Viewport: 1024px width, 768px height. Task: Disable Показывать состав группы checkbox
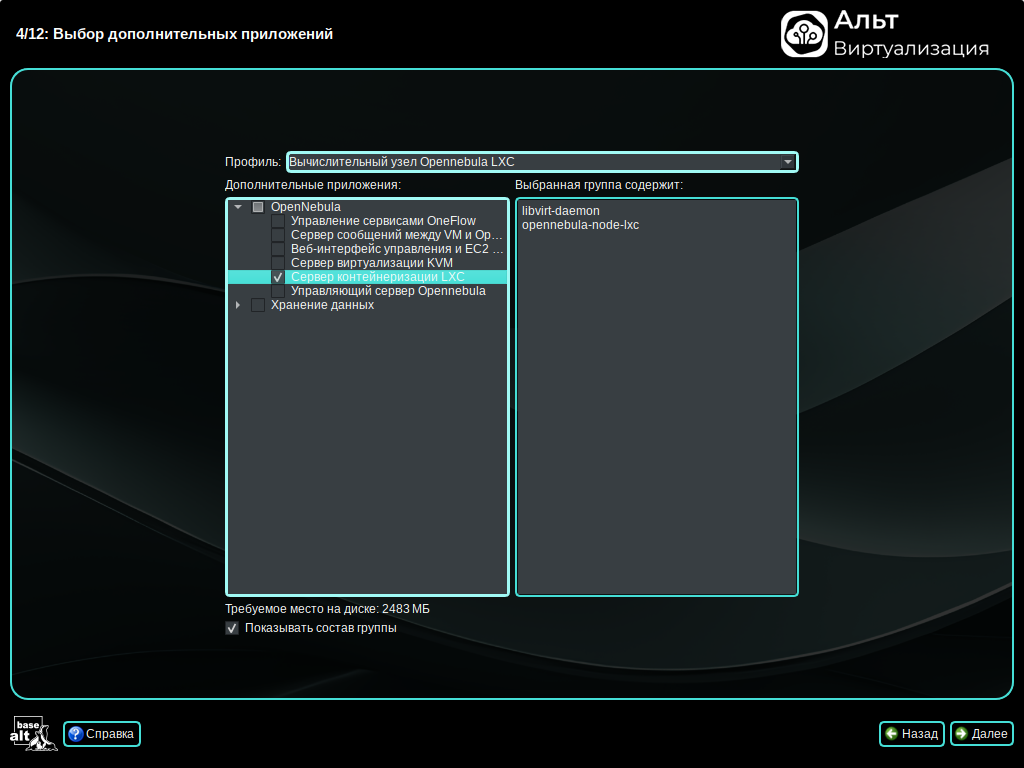pos(232,628)
